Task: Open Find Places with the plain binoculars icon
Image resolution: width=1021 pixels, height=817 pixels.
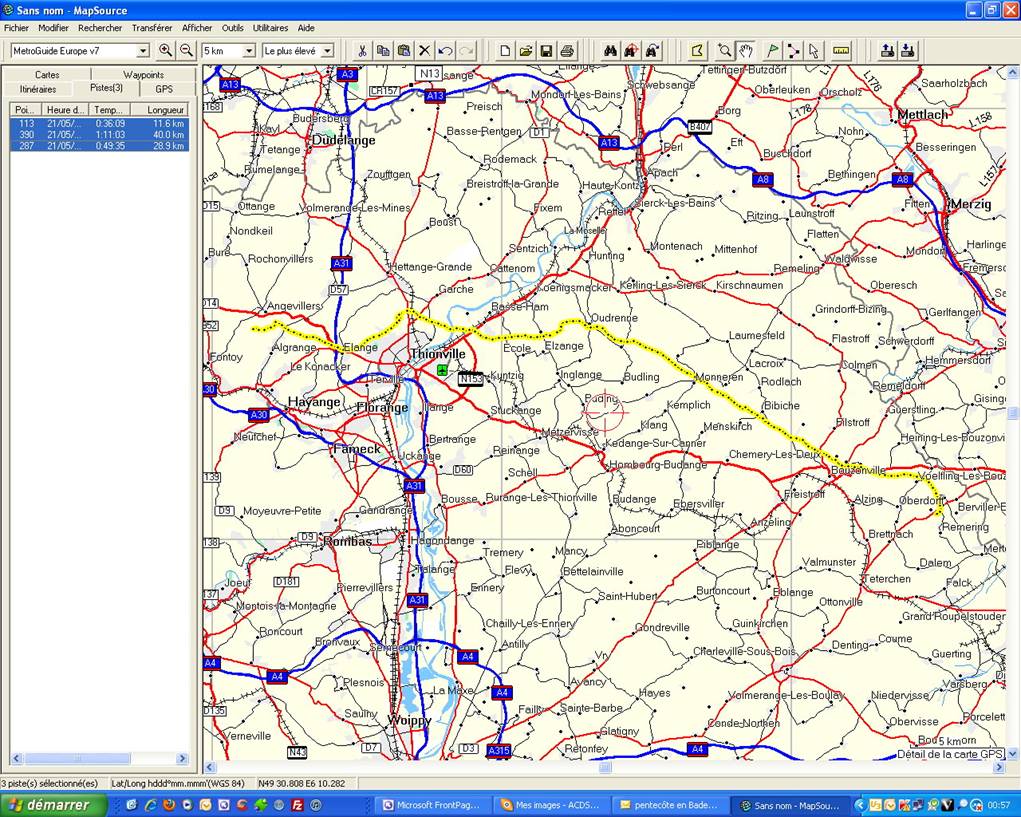Action: [609, 50]
